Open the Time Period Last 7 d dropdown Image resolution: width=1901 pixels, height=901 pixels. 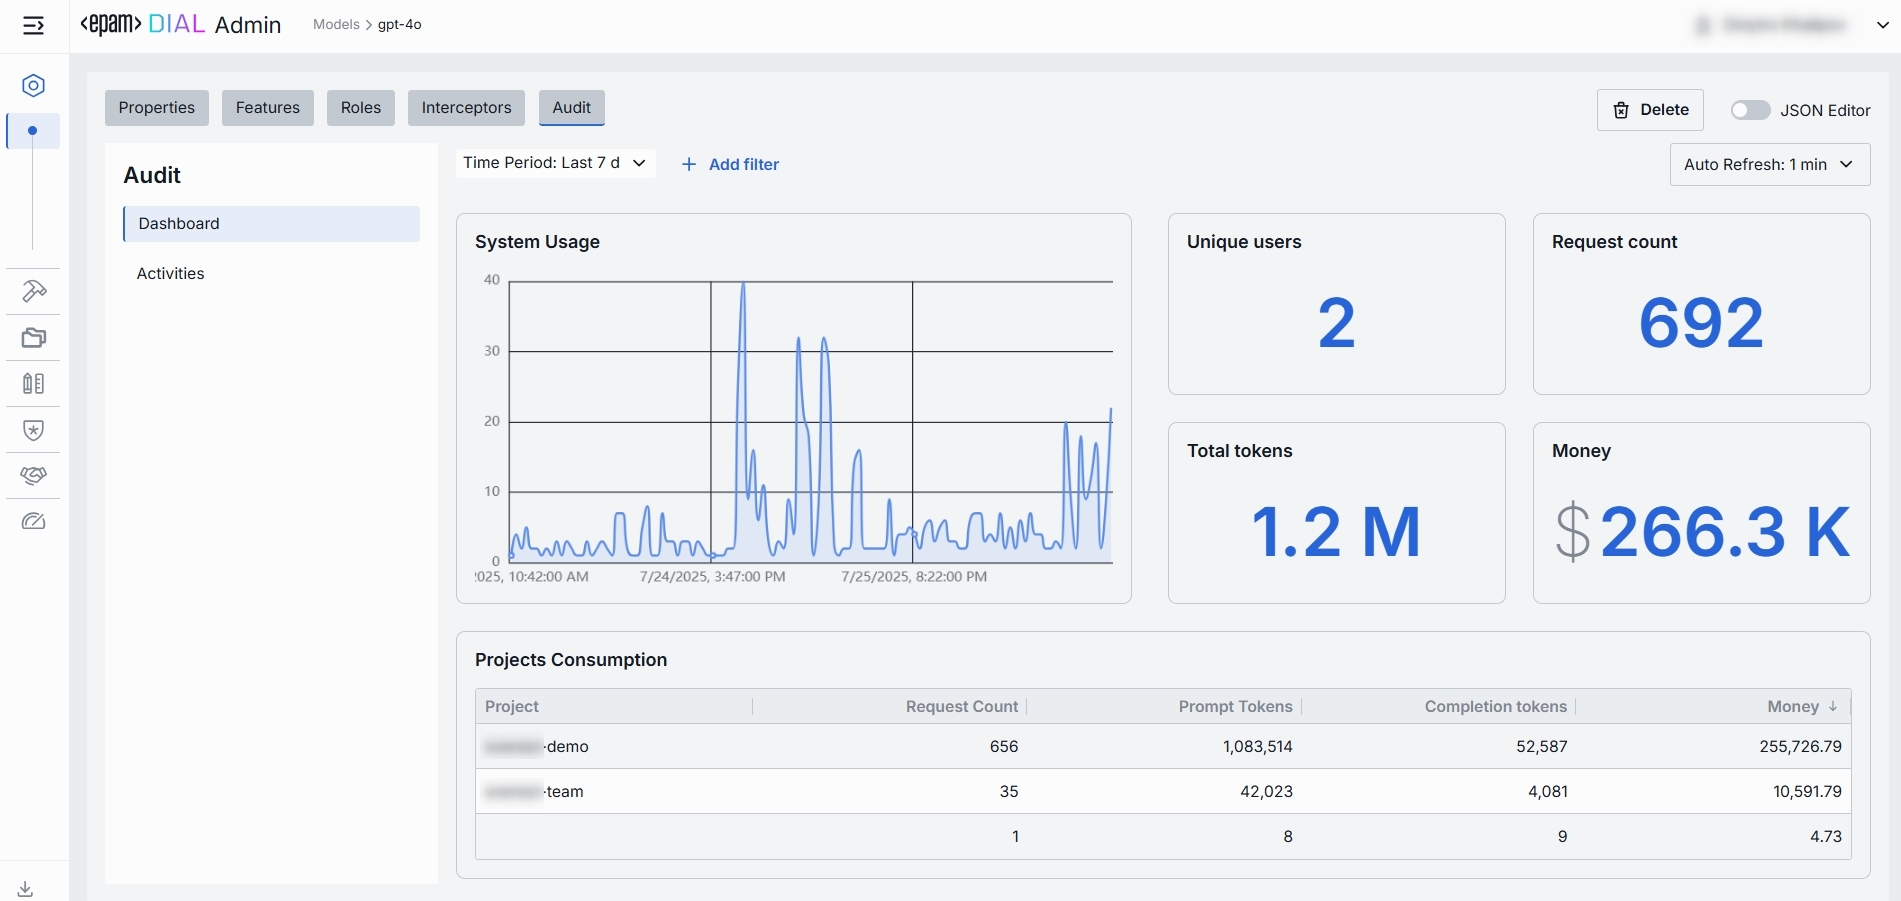pyautogui.click(x=555, y=163)
